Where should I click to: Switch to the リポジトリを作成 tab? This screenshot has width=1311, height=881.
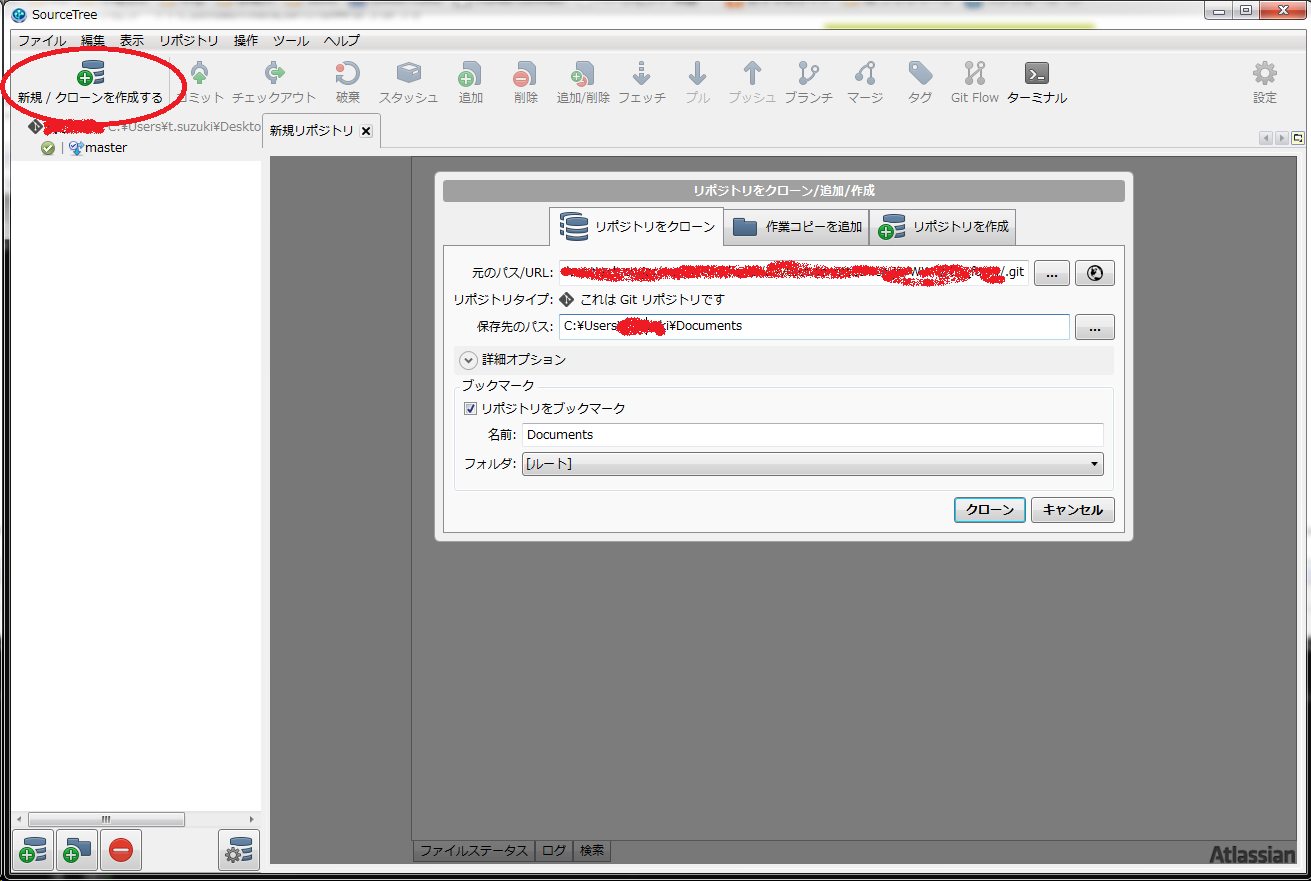(943, 227)
